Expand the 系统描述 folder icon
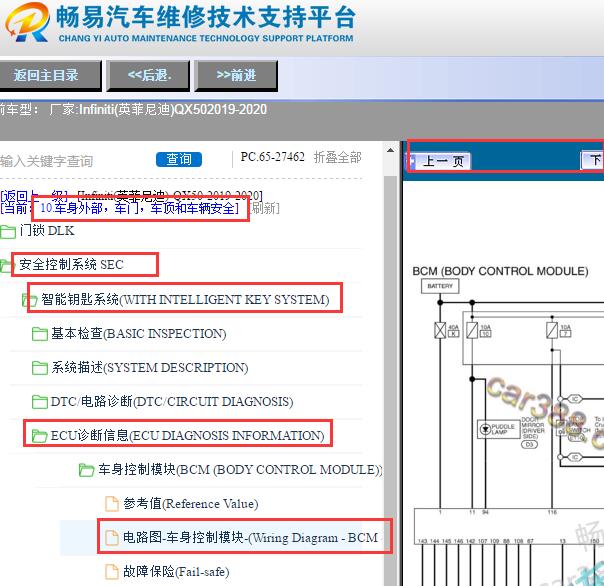604x586 pixels. click(x=40, y=368)
